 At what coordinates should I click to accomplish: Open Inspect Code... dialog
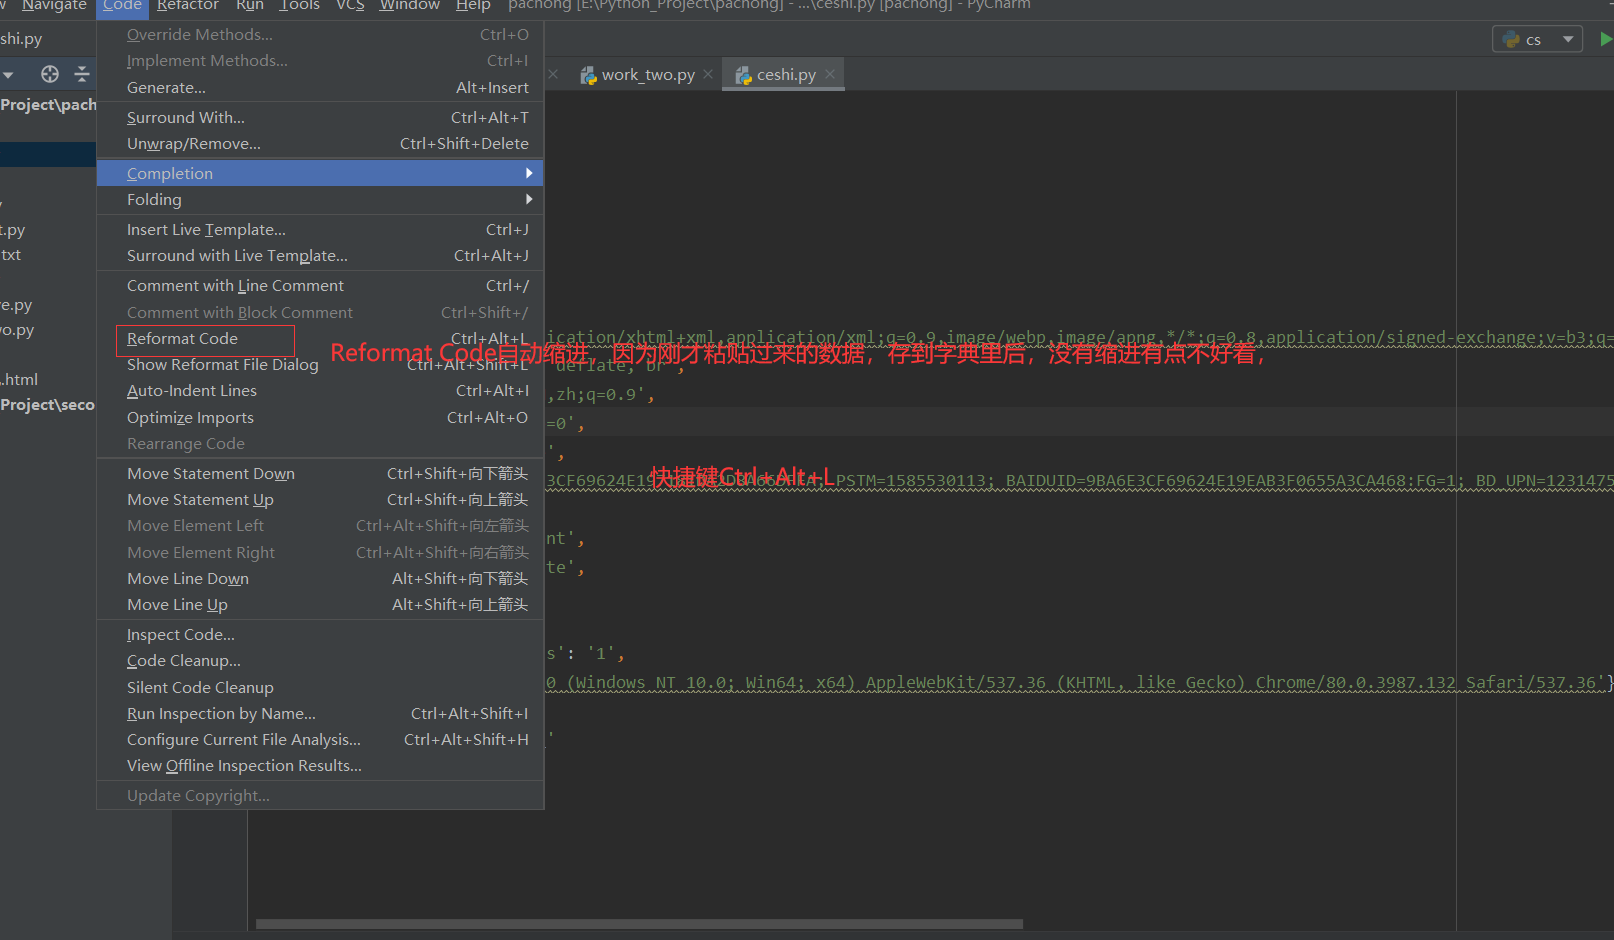point(320,635)
